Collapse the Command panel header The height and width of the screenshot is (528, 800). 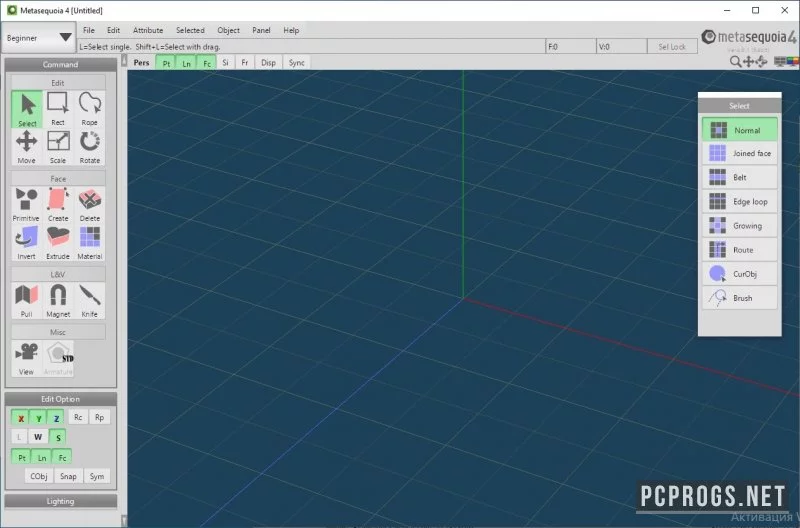61,64
